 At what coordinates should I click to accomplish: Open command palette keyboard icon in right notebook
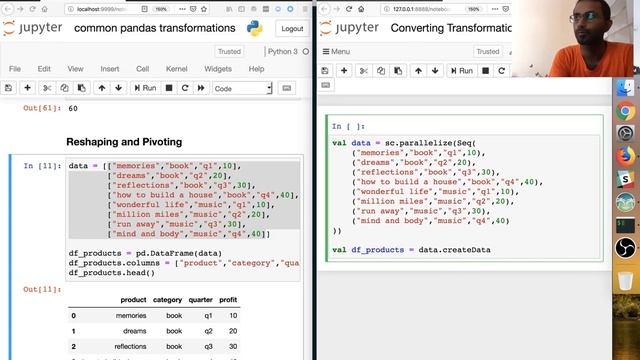(325, 85)
